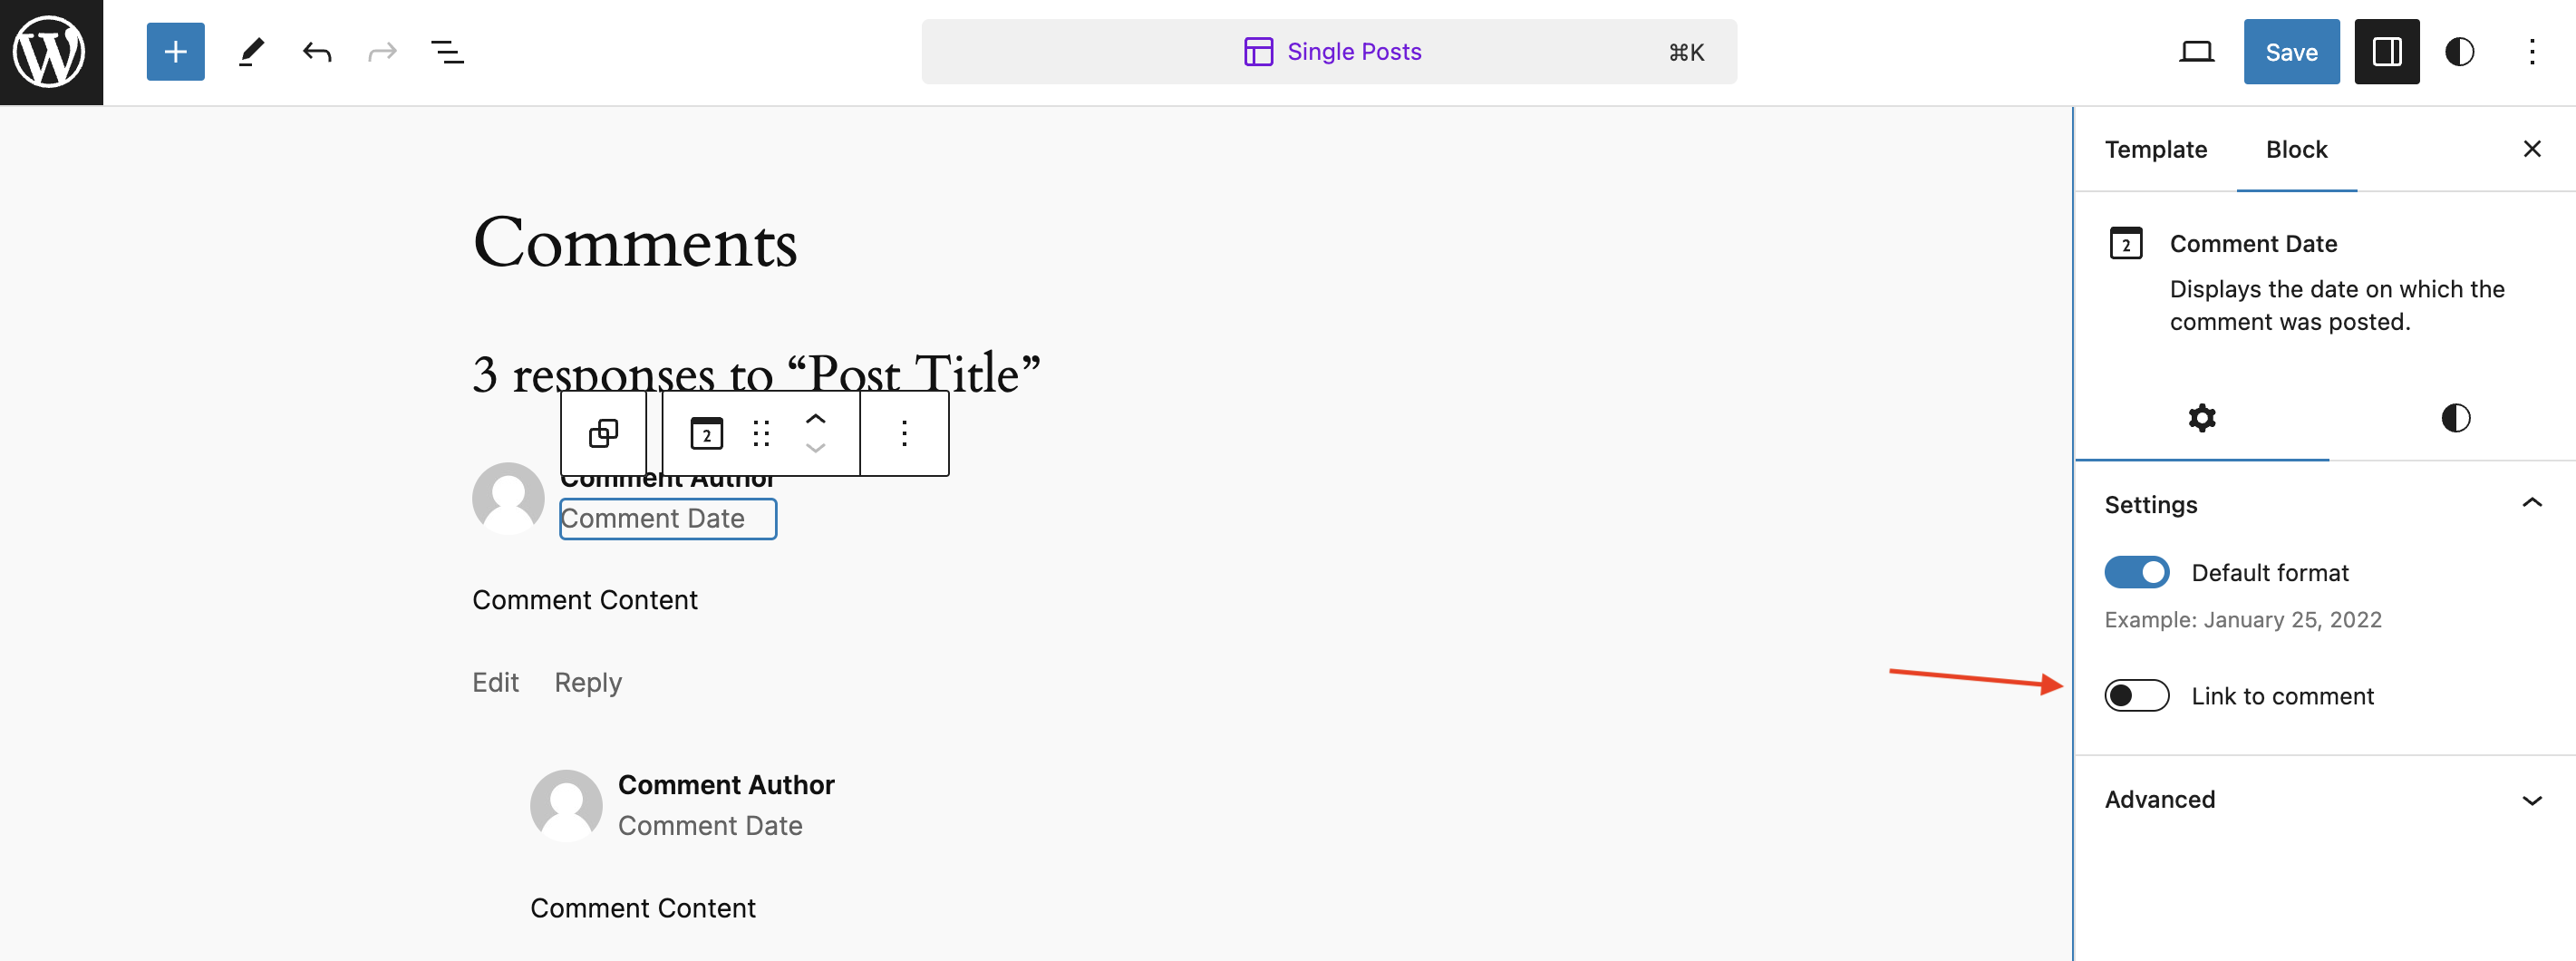Image resolution: width=2576 pixels, height=961 pixels.
Task: Toggle the Settings sidebar panel icon
Action: [x=2386, y=52]
